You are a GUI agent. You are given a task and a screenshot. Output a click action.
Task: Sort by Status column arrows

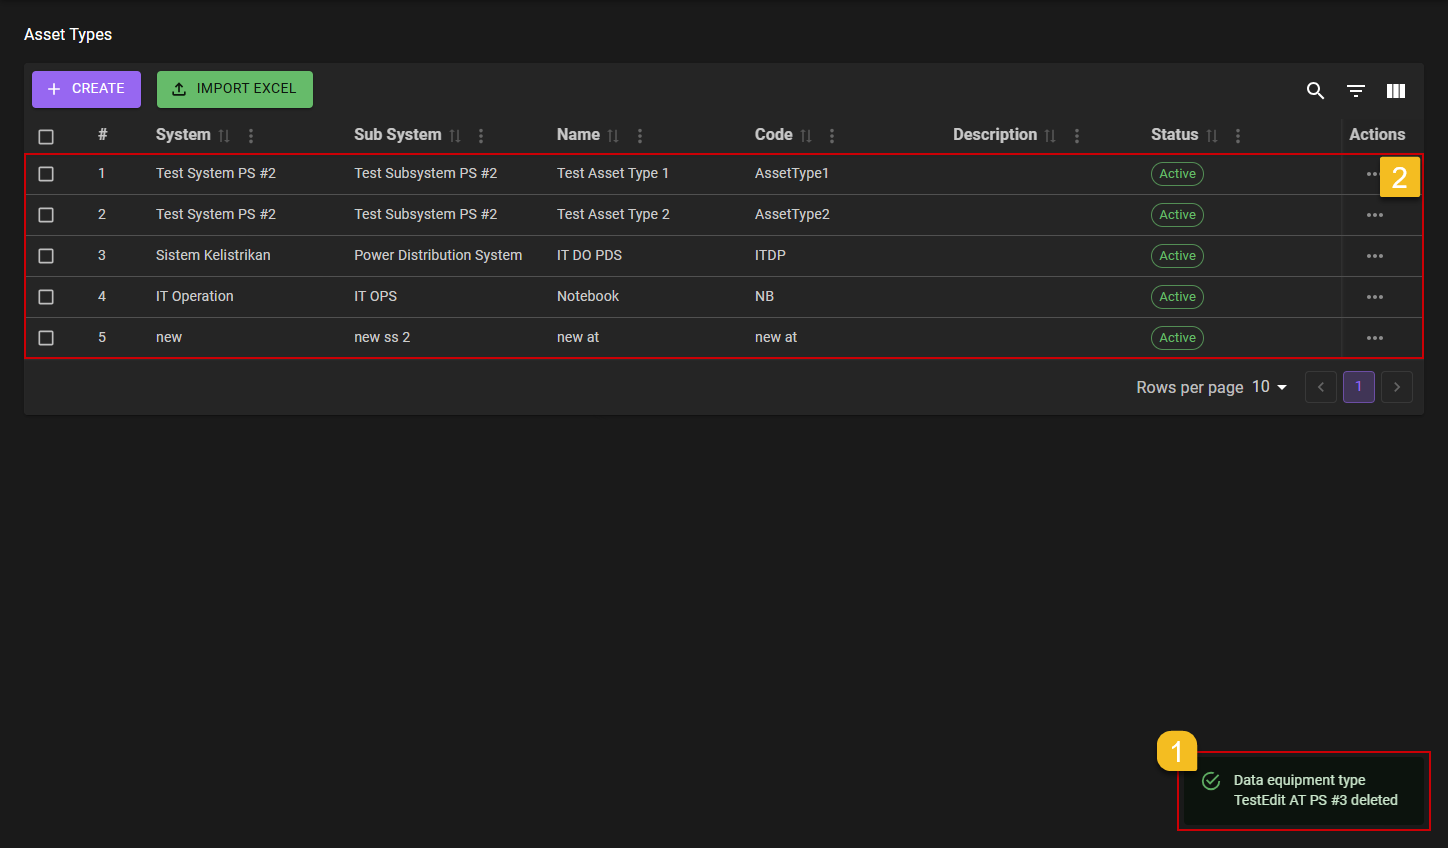(x=1212, y=136)
